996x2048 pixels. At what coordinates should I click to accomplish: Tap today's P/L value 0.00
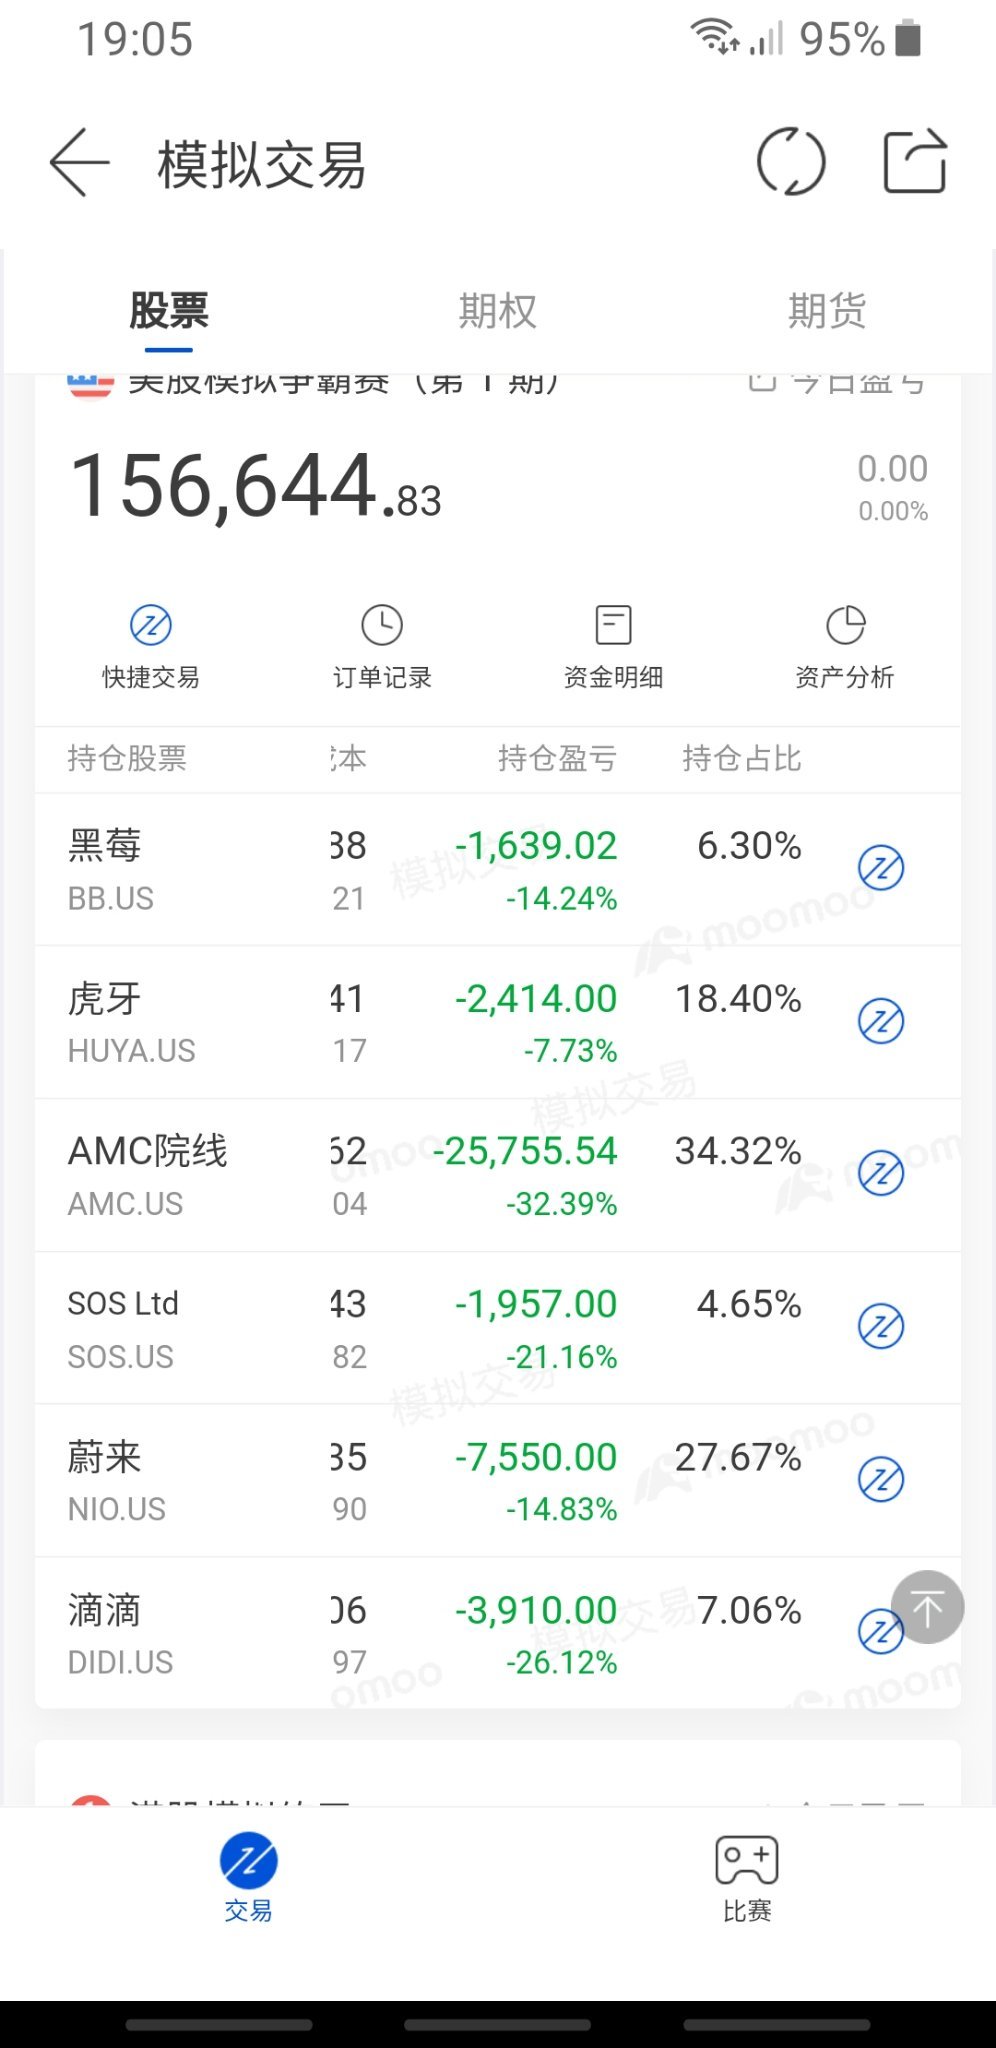[x=893, y=468]
